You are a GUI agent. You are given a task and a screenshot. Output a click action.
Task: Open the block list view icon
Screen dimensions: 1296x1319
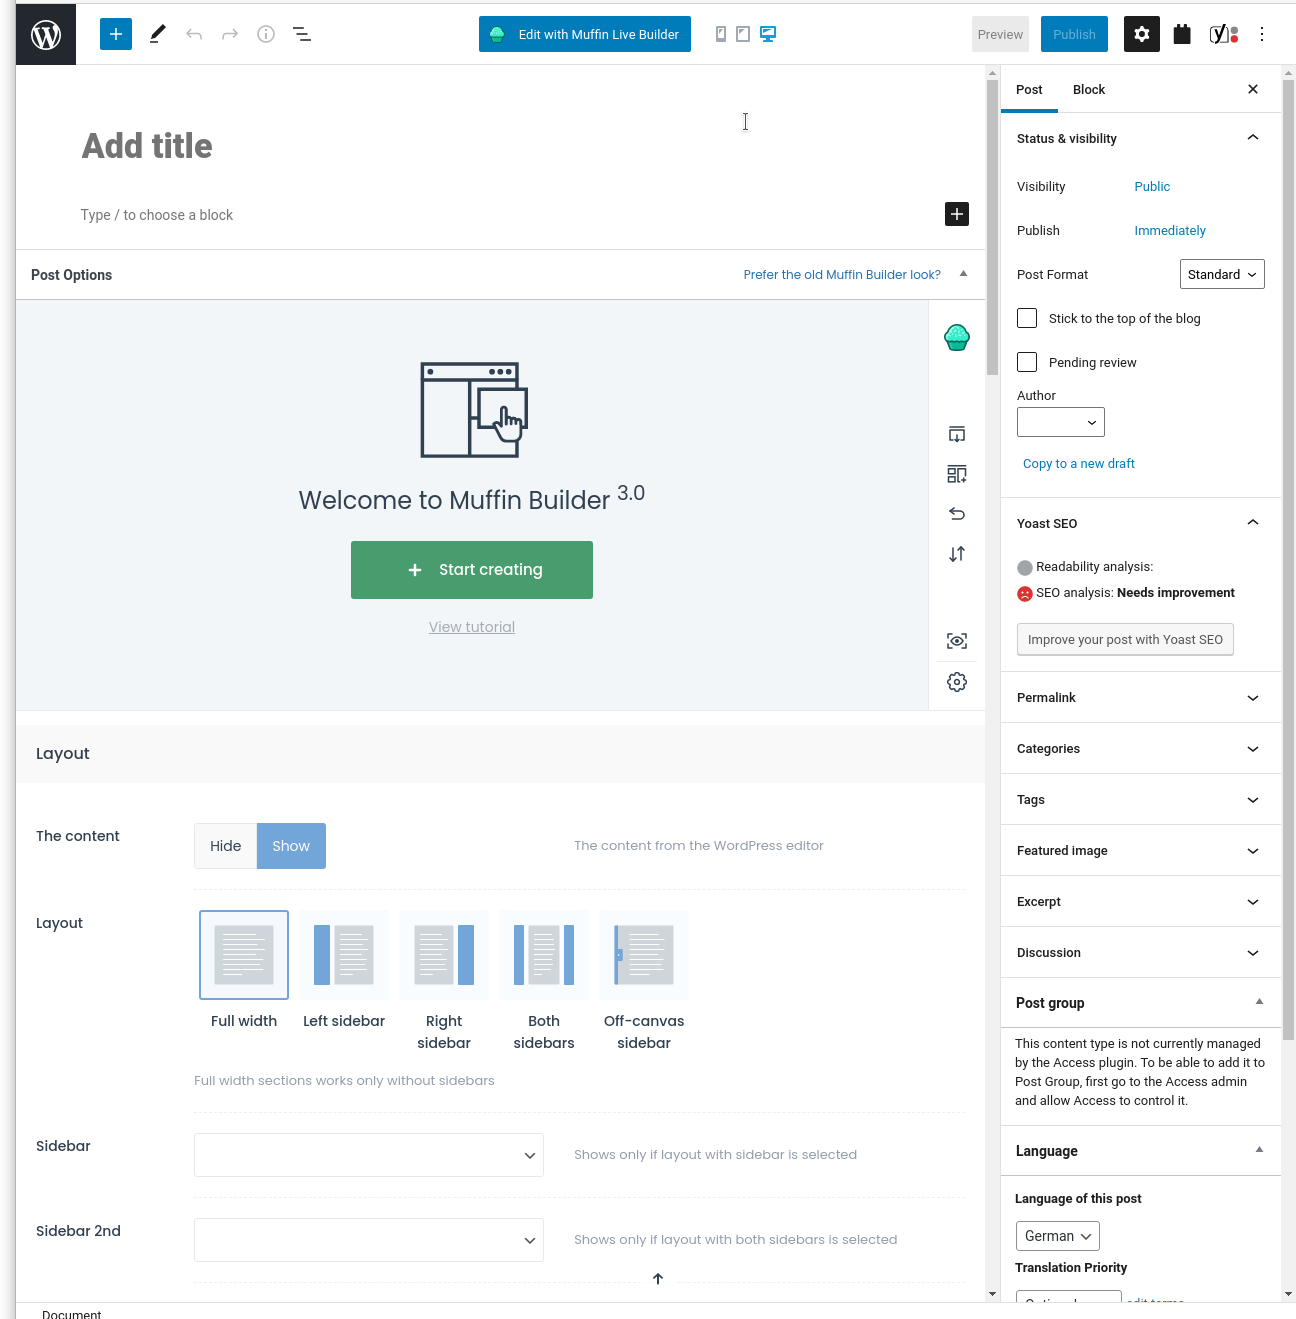pyautogui.click(x=301, y=34)
